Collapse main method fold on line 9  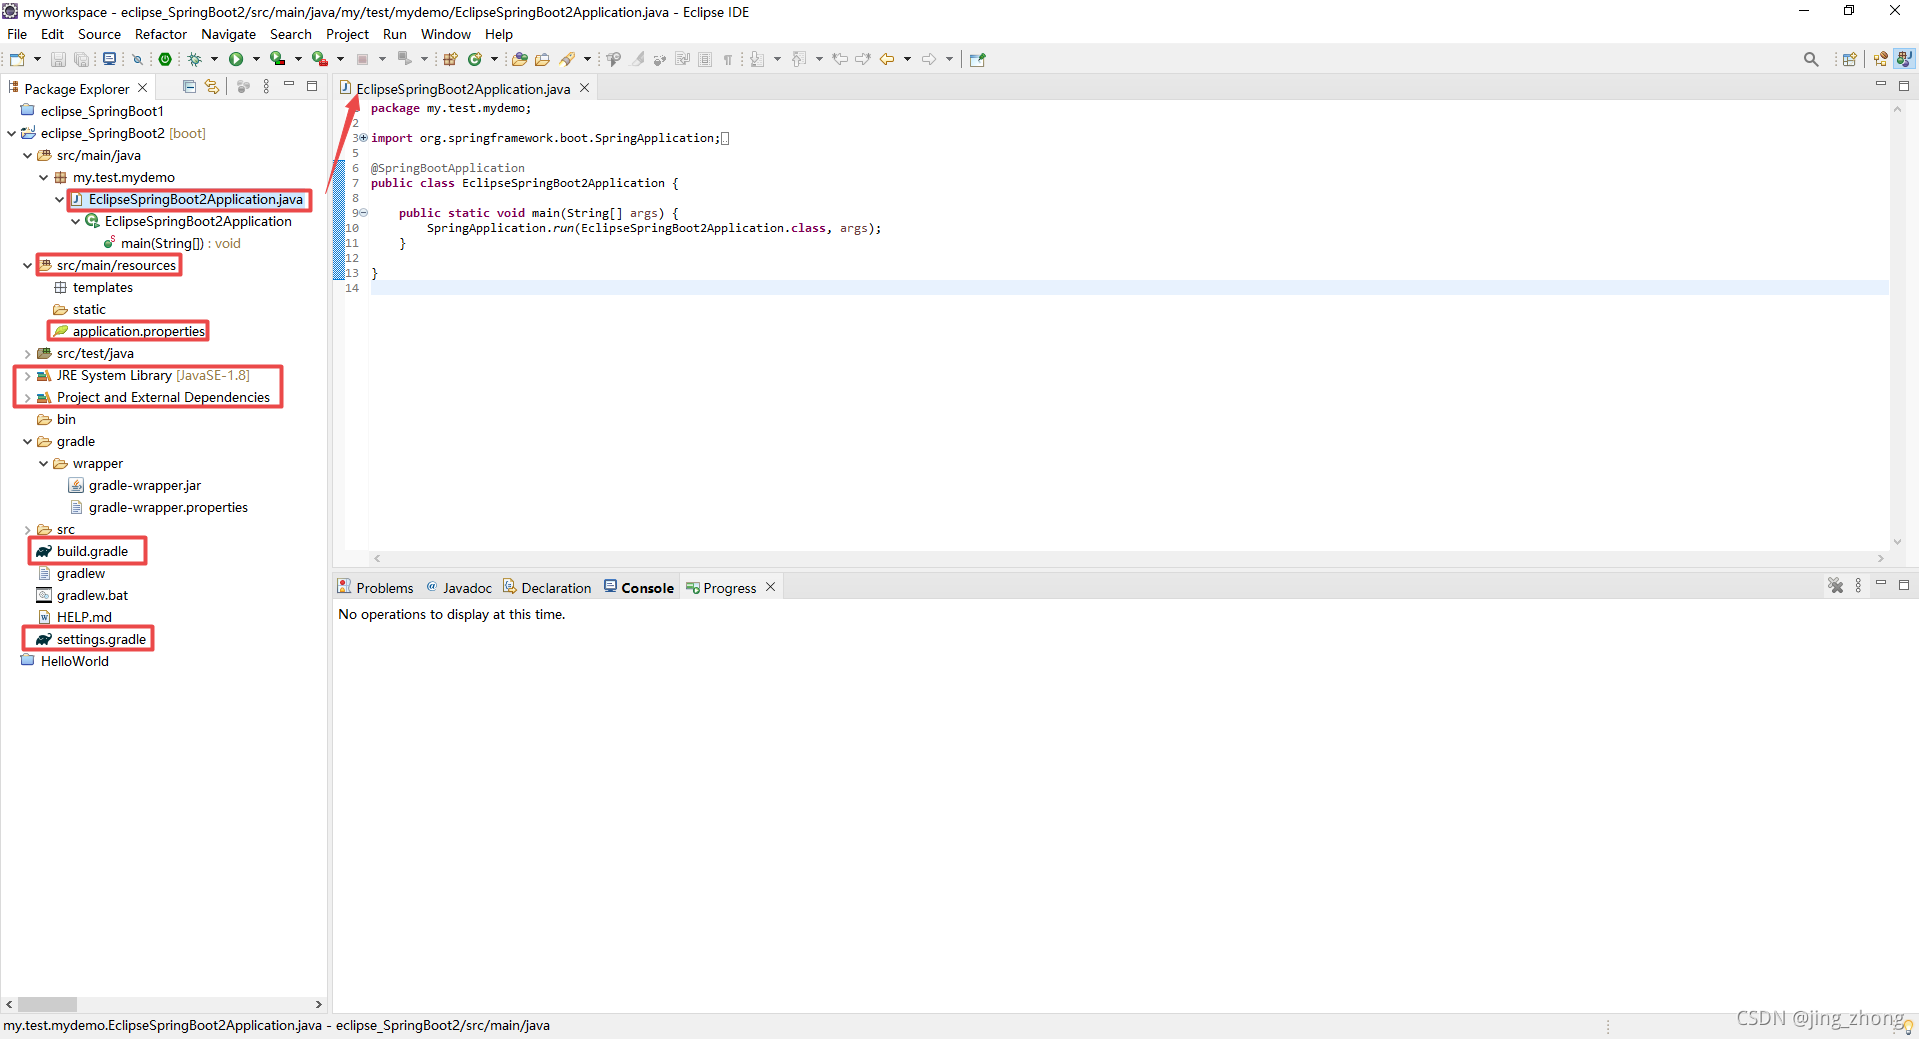pos(363,213)
